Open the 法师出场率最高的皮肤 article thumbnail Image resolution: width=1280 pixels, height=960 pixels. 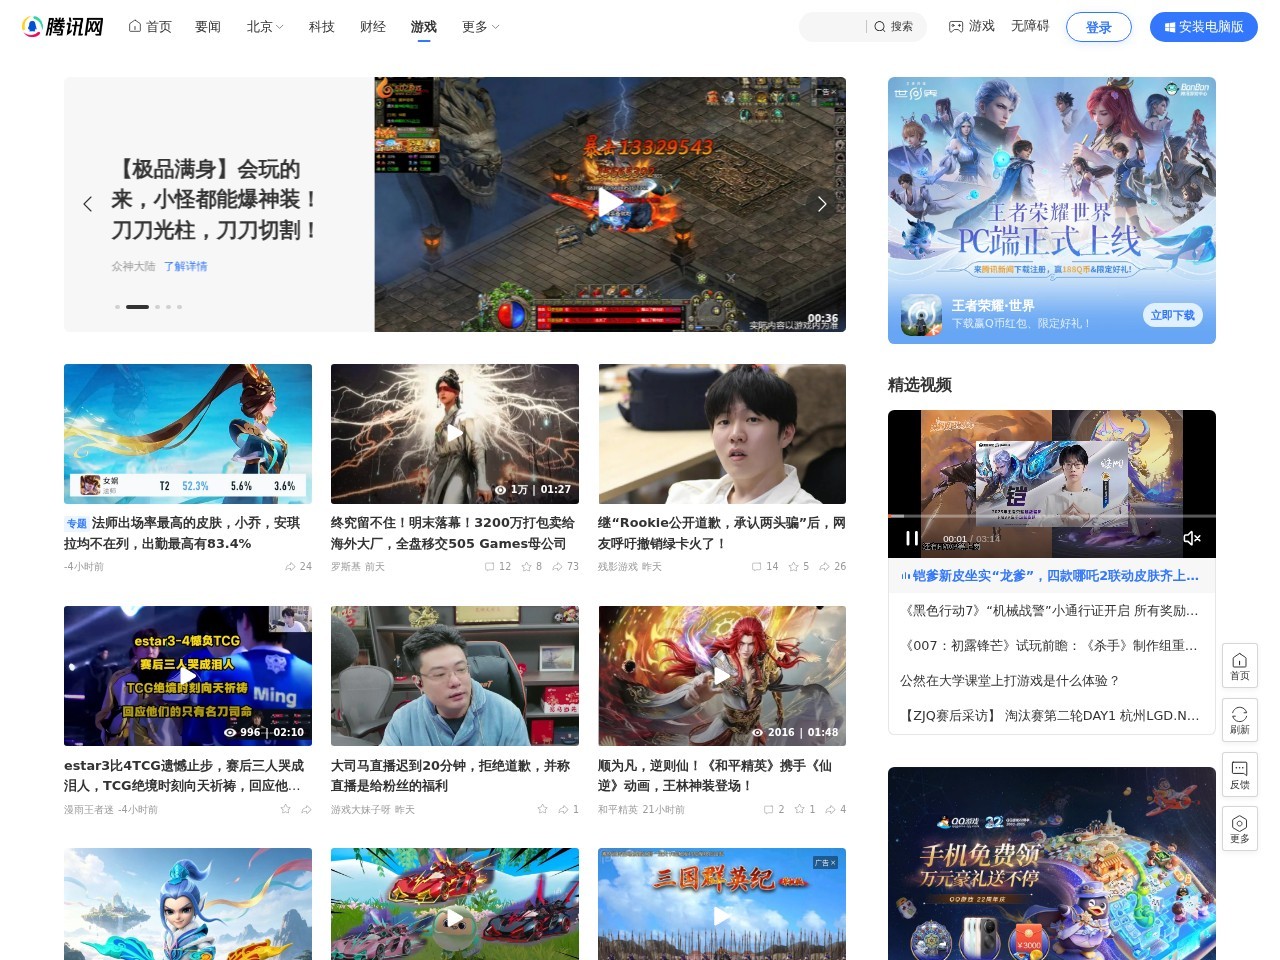click(188, 434)
